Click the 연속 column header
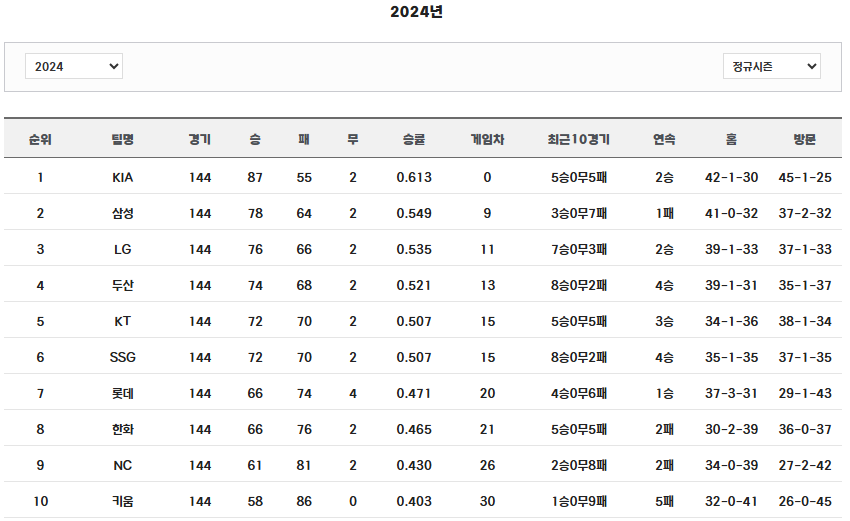The image size is (850, 521). tap(664, 139)
